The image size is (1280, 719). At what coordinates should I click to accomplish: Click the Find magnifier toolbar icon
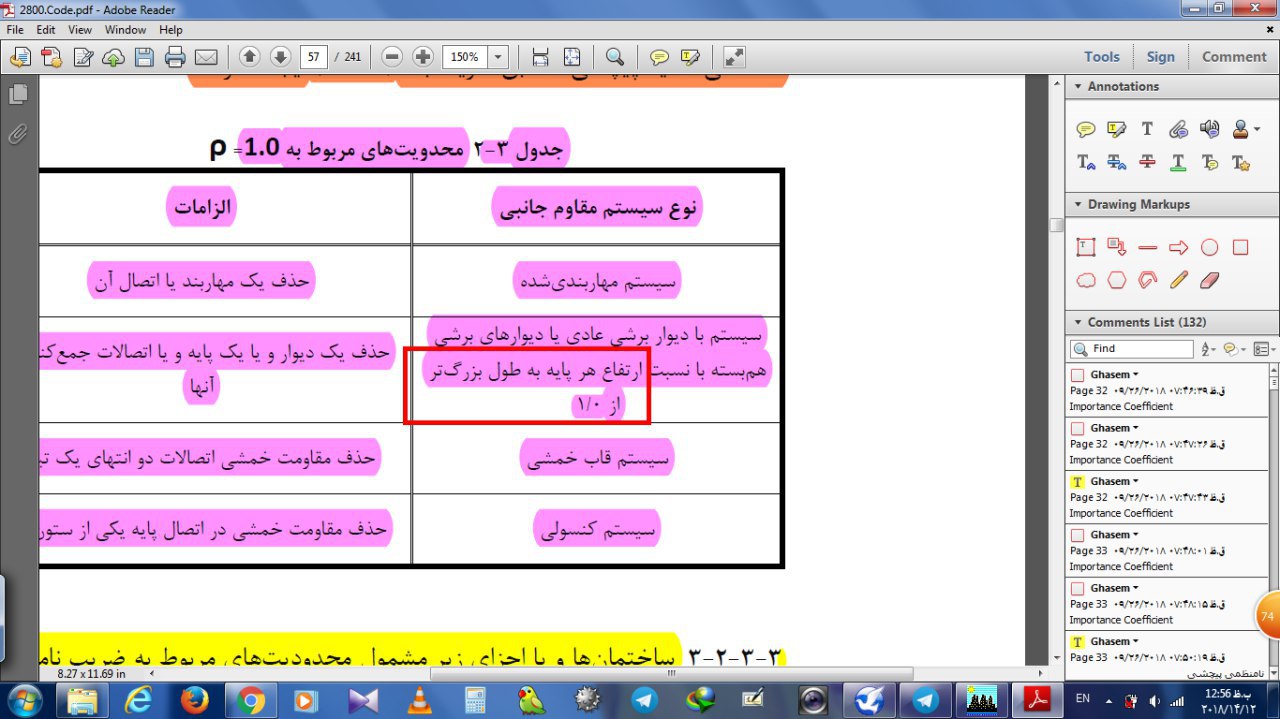click(615, 57)
